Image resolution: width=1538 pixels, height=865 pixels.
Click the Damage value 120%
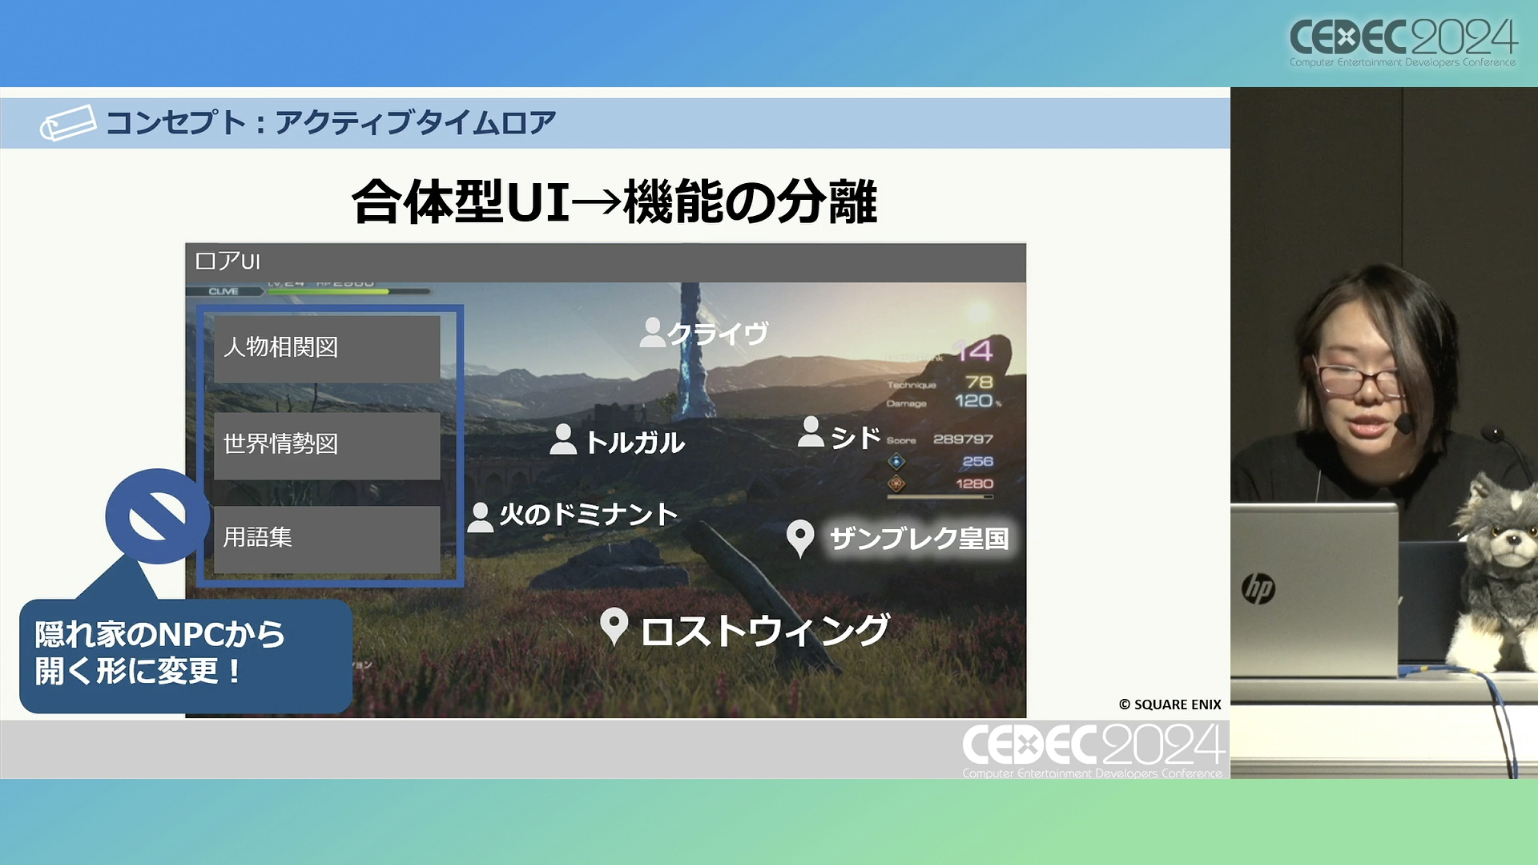pos(977,401)
